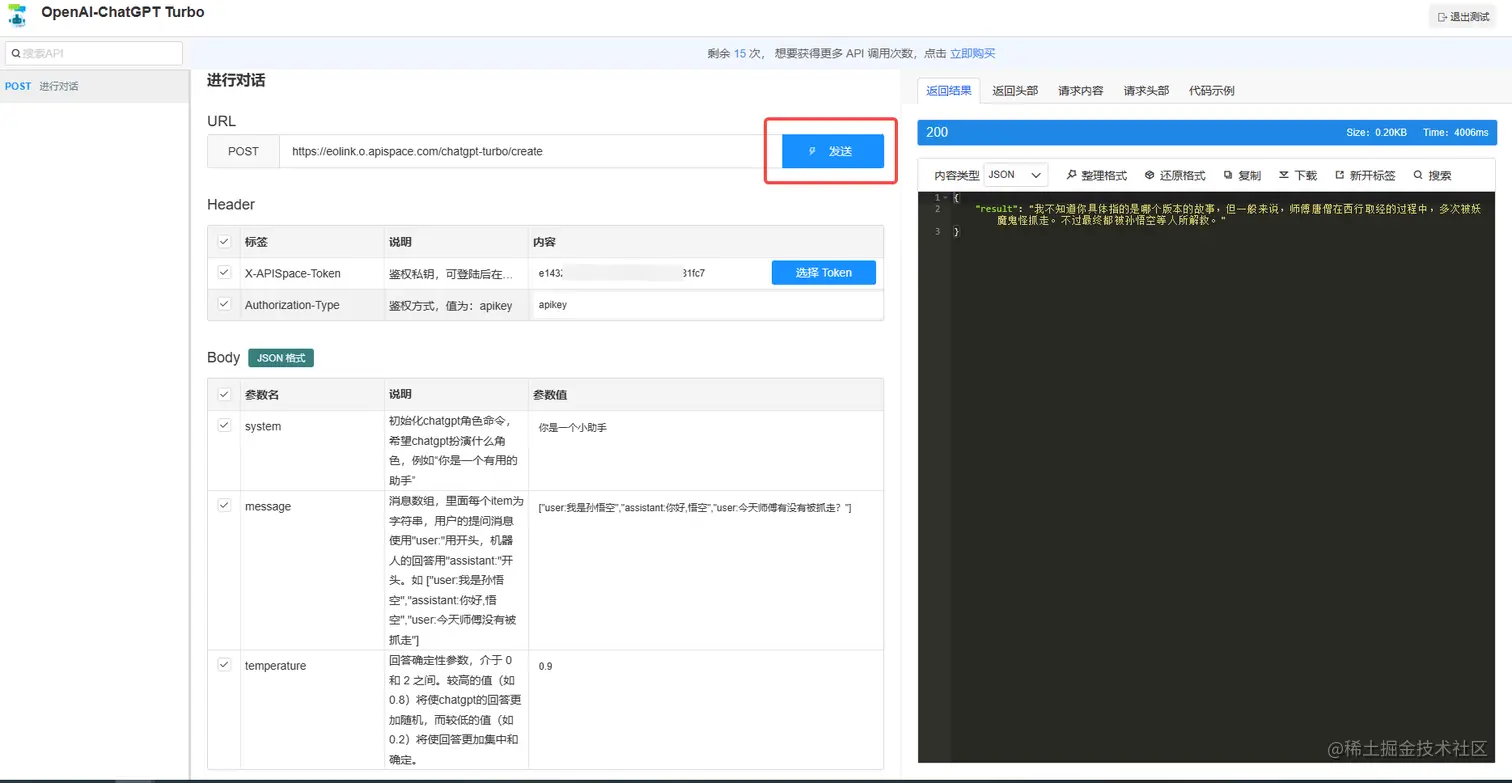The height and width of the screenshot is (783, 1512).
Task: Click the OpenAI-ChatGPT Turbo logo icon
Action: (17, 16)
